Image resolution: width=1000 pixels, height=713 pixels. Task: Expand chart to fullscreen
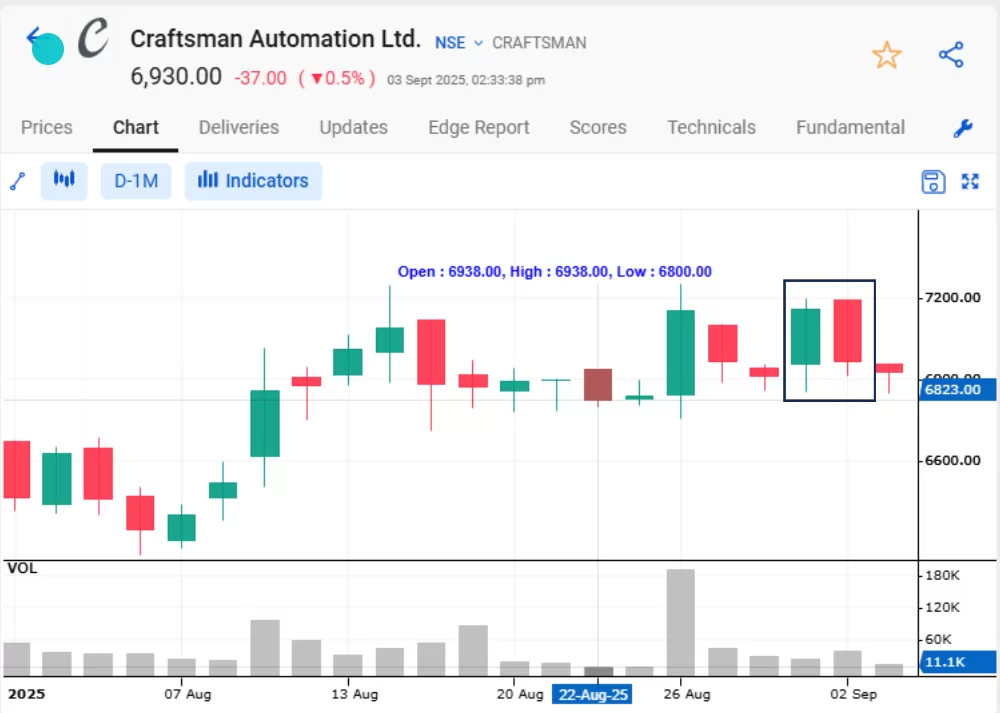coord(970,182)
